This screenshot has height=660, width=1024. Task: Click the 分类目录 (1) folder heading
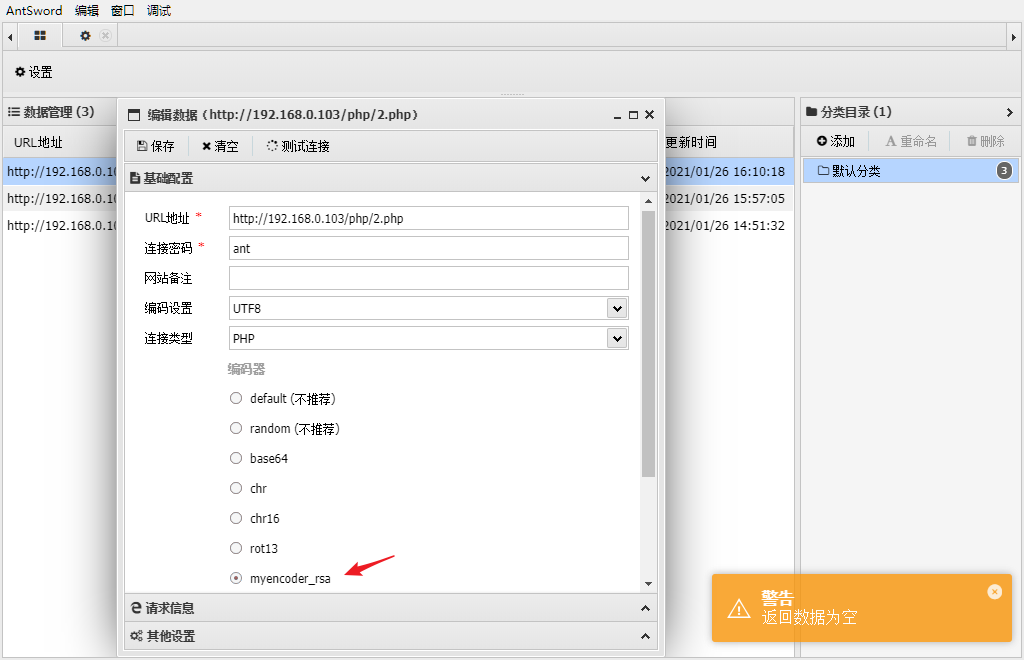coord(848,112)
